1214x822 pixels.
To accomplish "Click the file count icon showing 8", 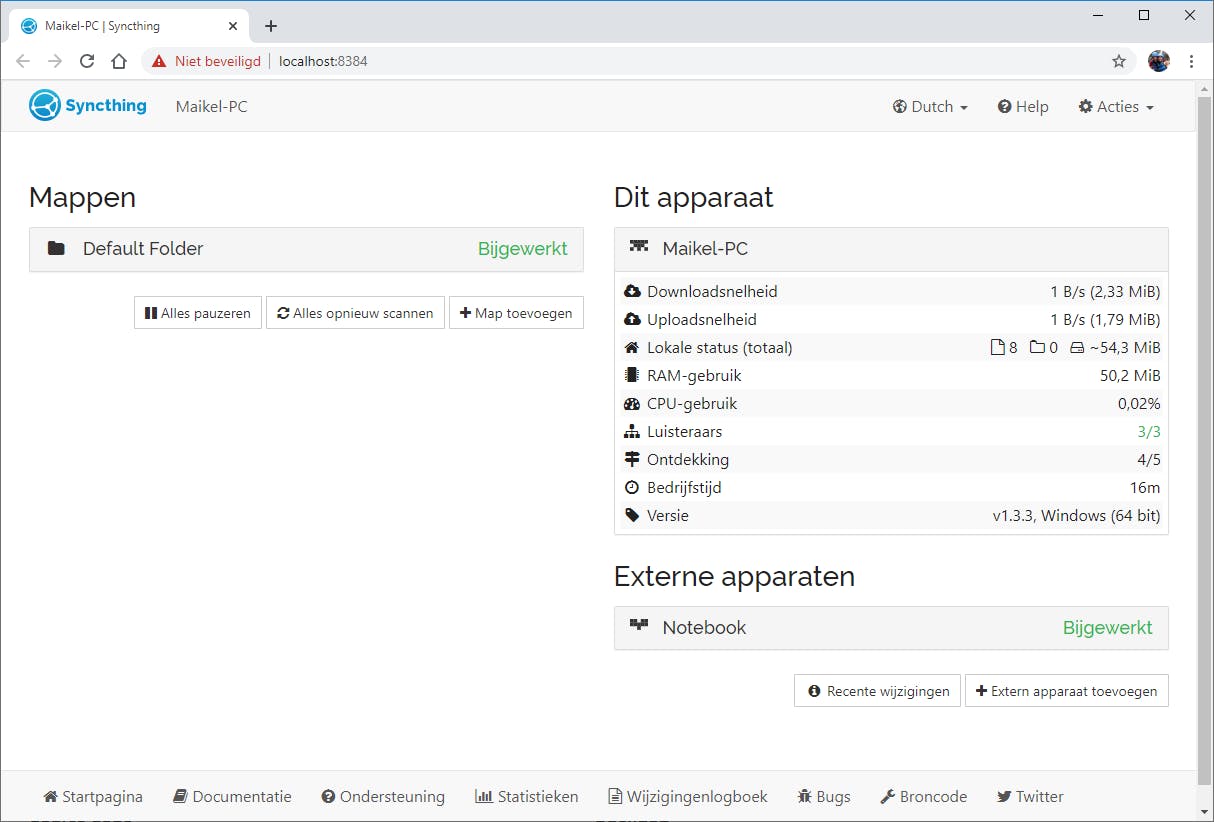I will [x=996, y=347].
